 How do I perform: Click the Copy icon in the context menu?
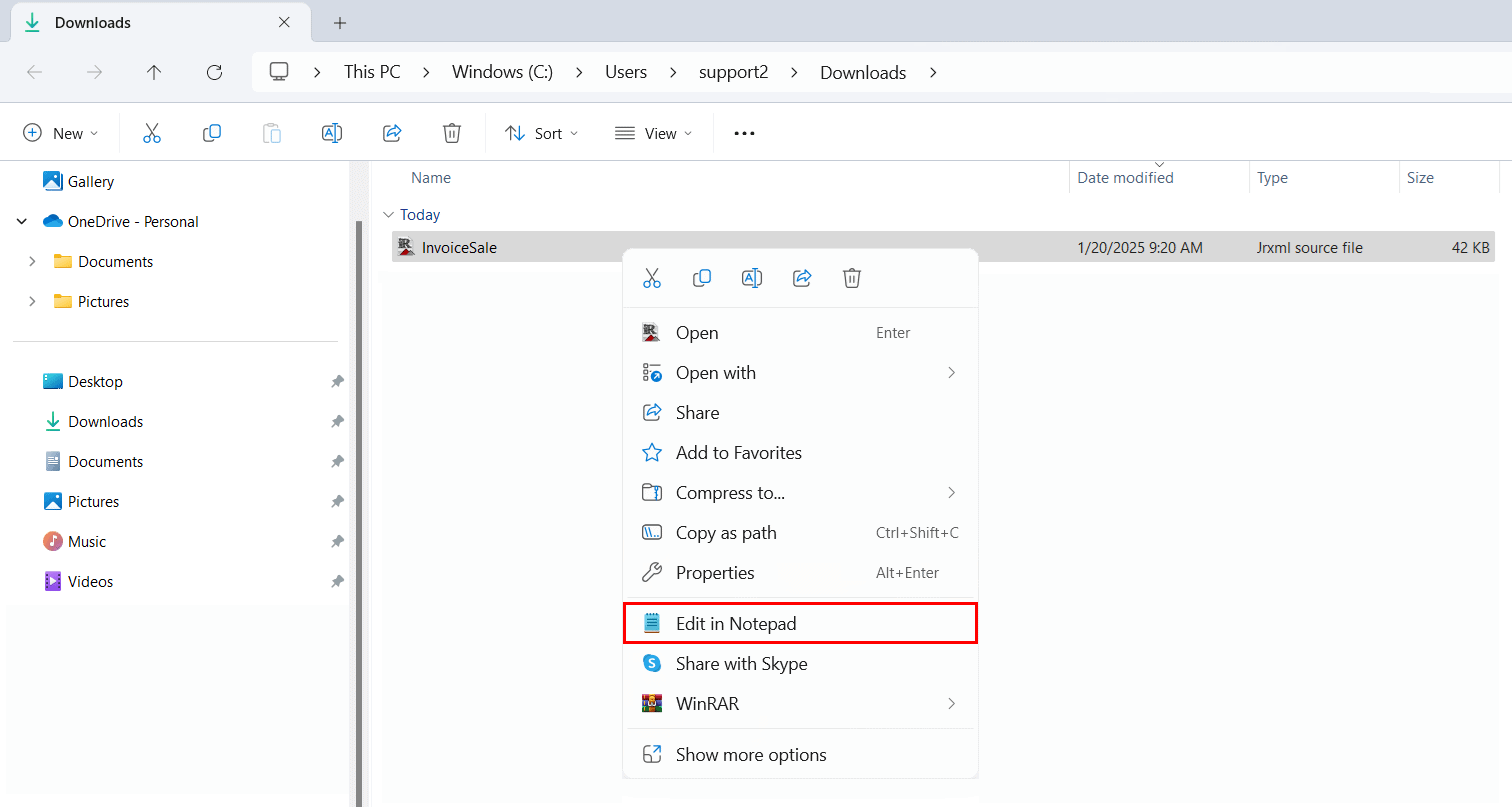coord(702,278)
